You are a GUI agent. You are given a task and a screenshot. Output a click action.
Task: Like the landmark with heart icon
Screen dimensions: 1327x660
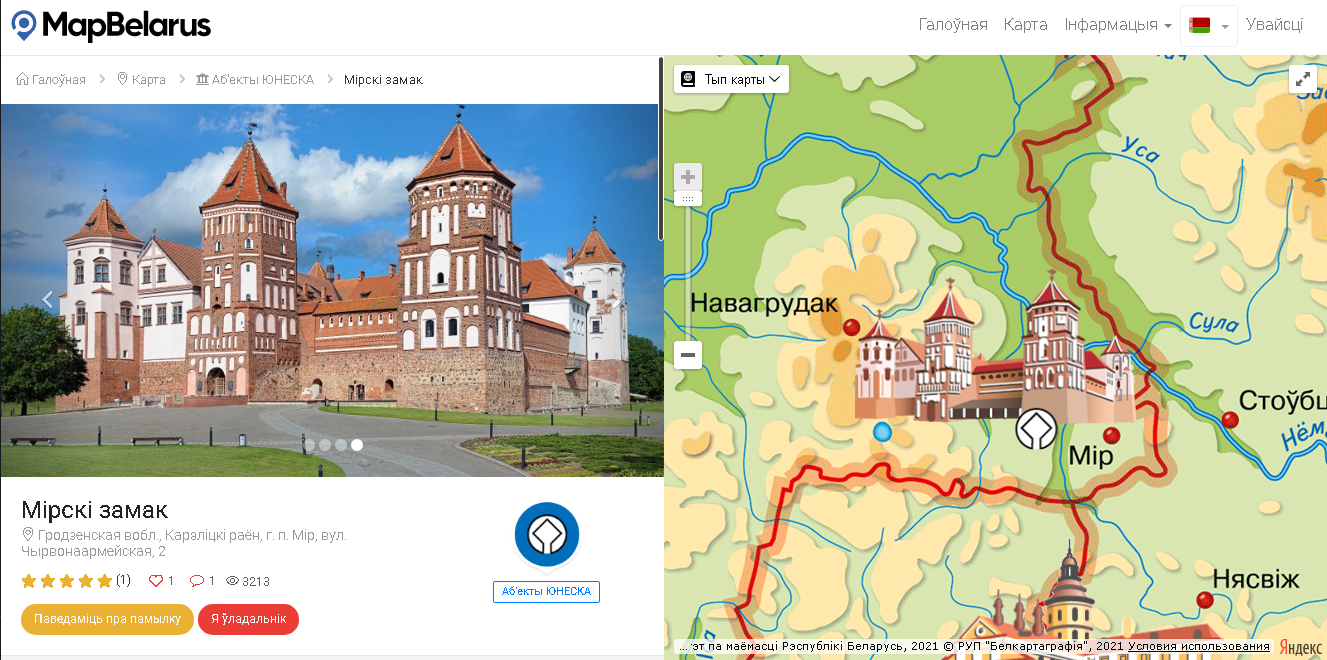point(155,581)
